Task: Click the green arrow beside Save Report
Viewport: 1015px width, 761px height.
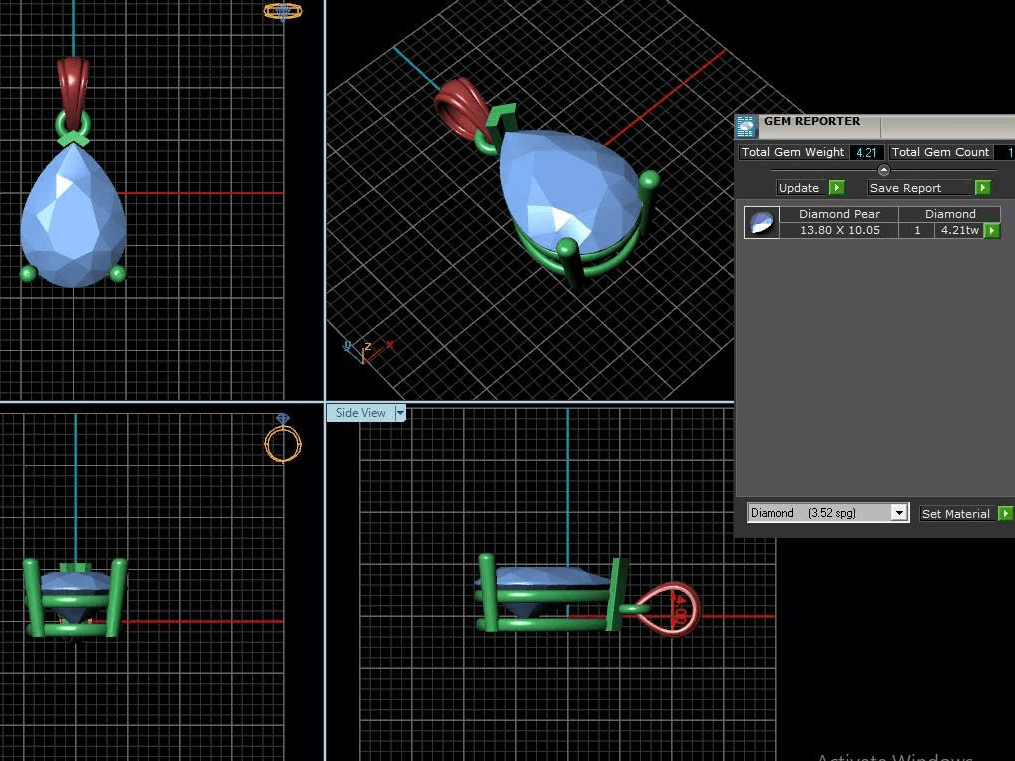Action: [983, 188]
